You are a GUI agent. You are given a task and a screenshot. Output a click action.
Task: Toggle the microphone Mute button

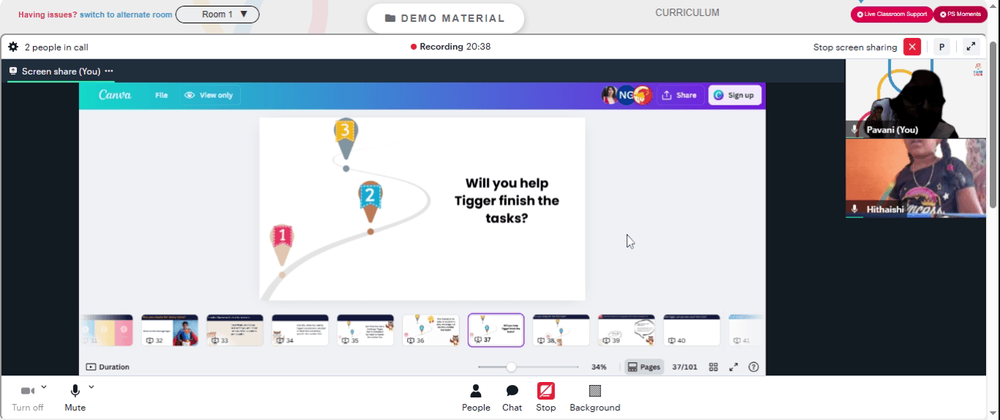[75, 398]
